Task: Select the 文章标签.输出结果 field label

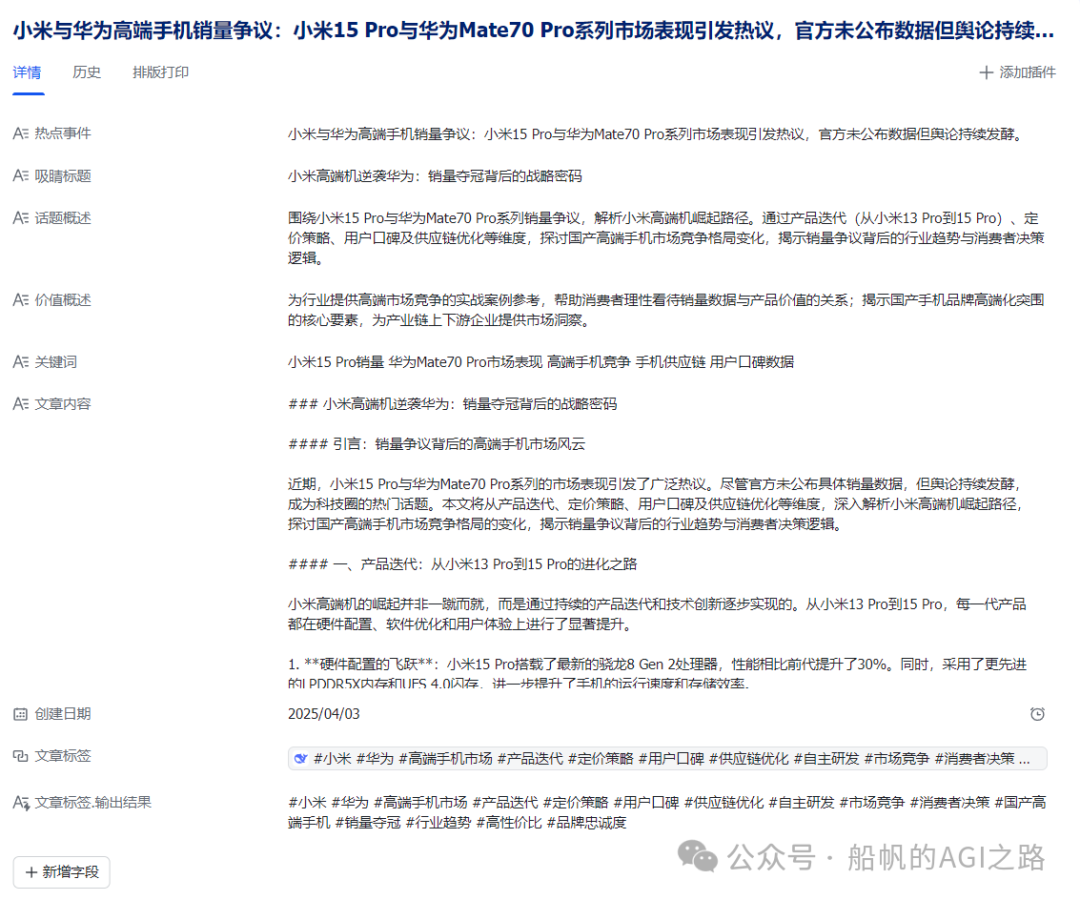Action: pyautogui.click(x=93, y=803)
